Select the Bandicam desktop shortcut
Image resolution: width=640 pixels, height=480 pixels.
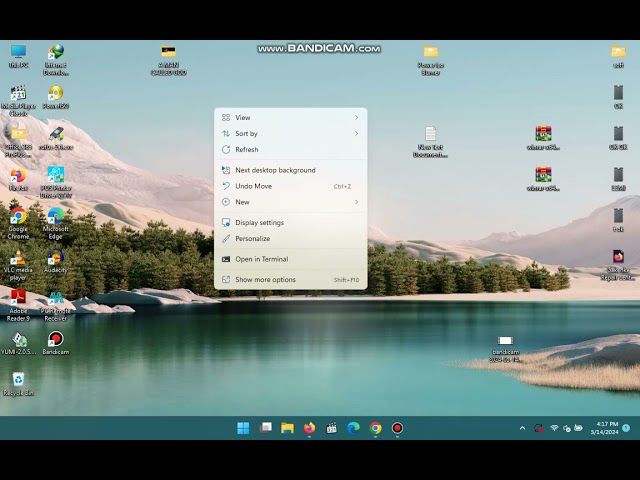coord(56,343)
